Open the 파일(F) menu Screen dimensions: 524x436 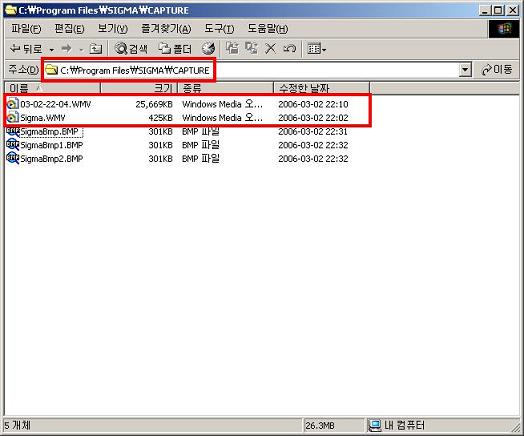pyautogui.click(x=26, y=29)
